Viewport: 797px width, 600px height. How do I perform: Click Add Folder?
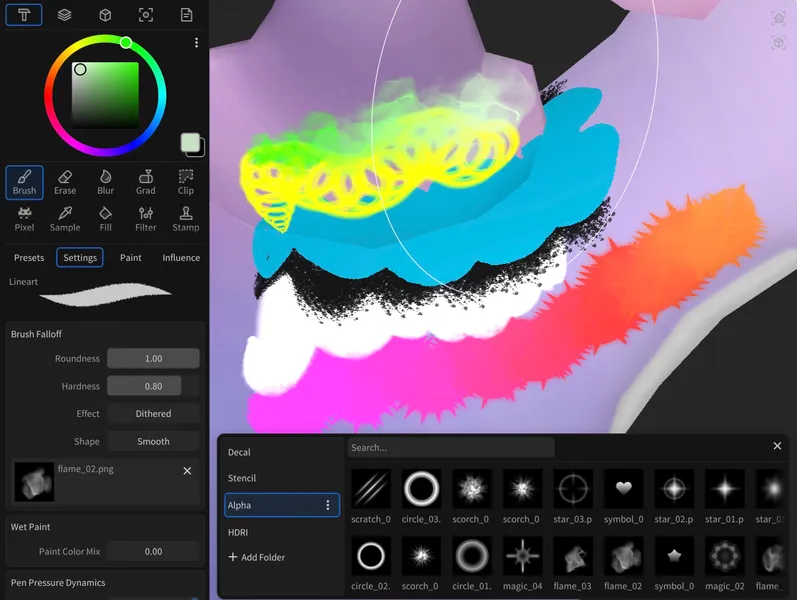tap(256, 557)
